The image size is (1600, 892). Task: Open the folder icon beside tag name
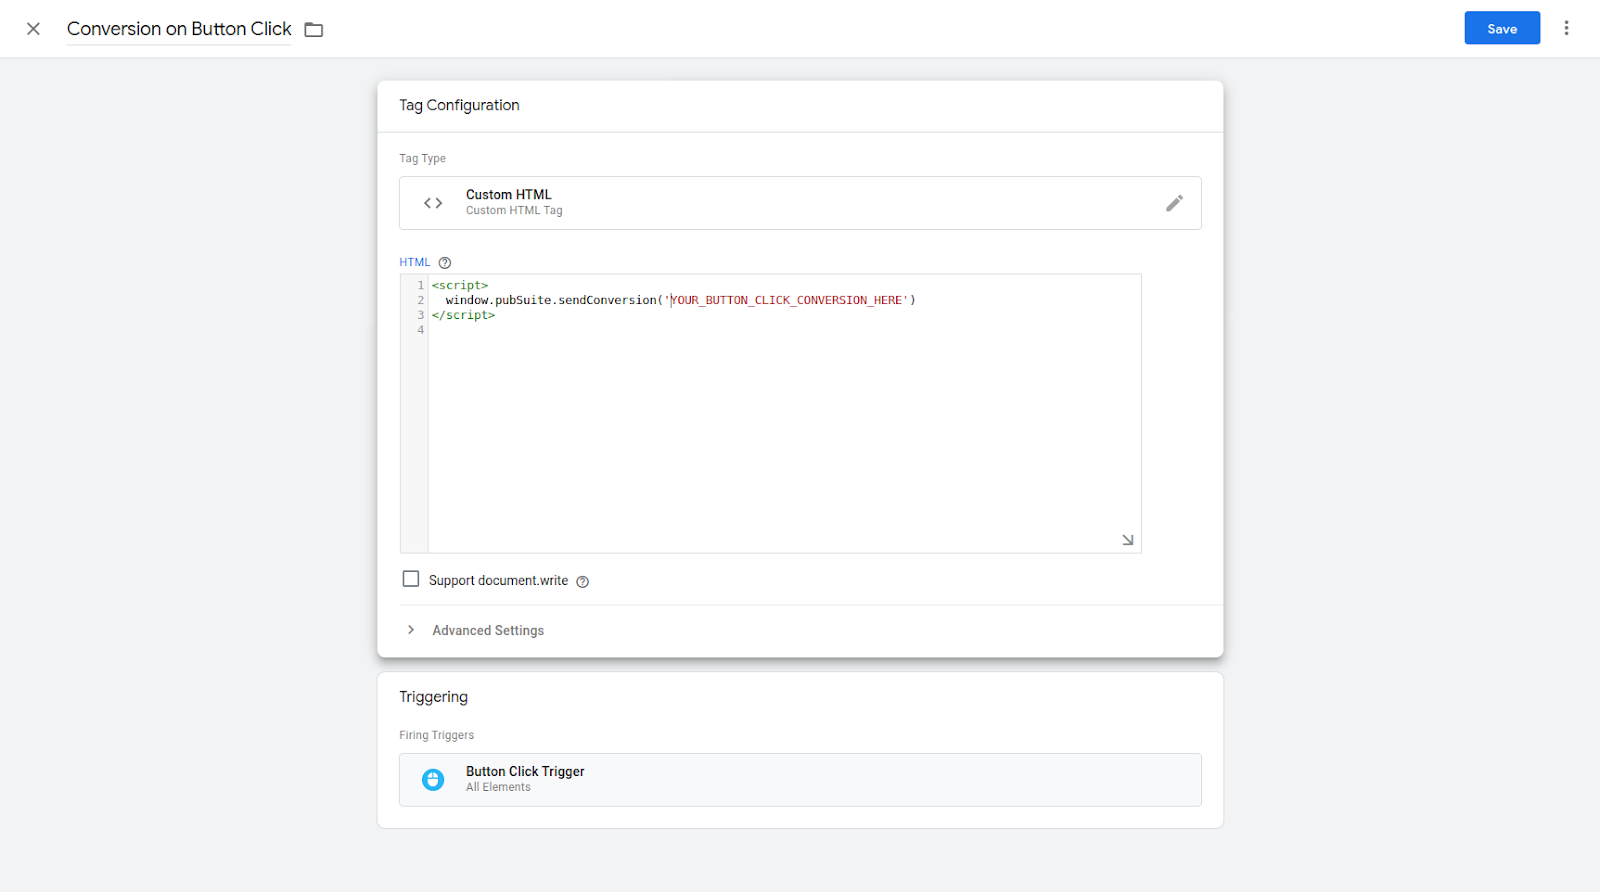314,30
